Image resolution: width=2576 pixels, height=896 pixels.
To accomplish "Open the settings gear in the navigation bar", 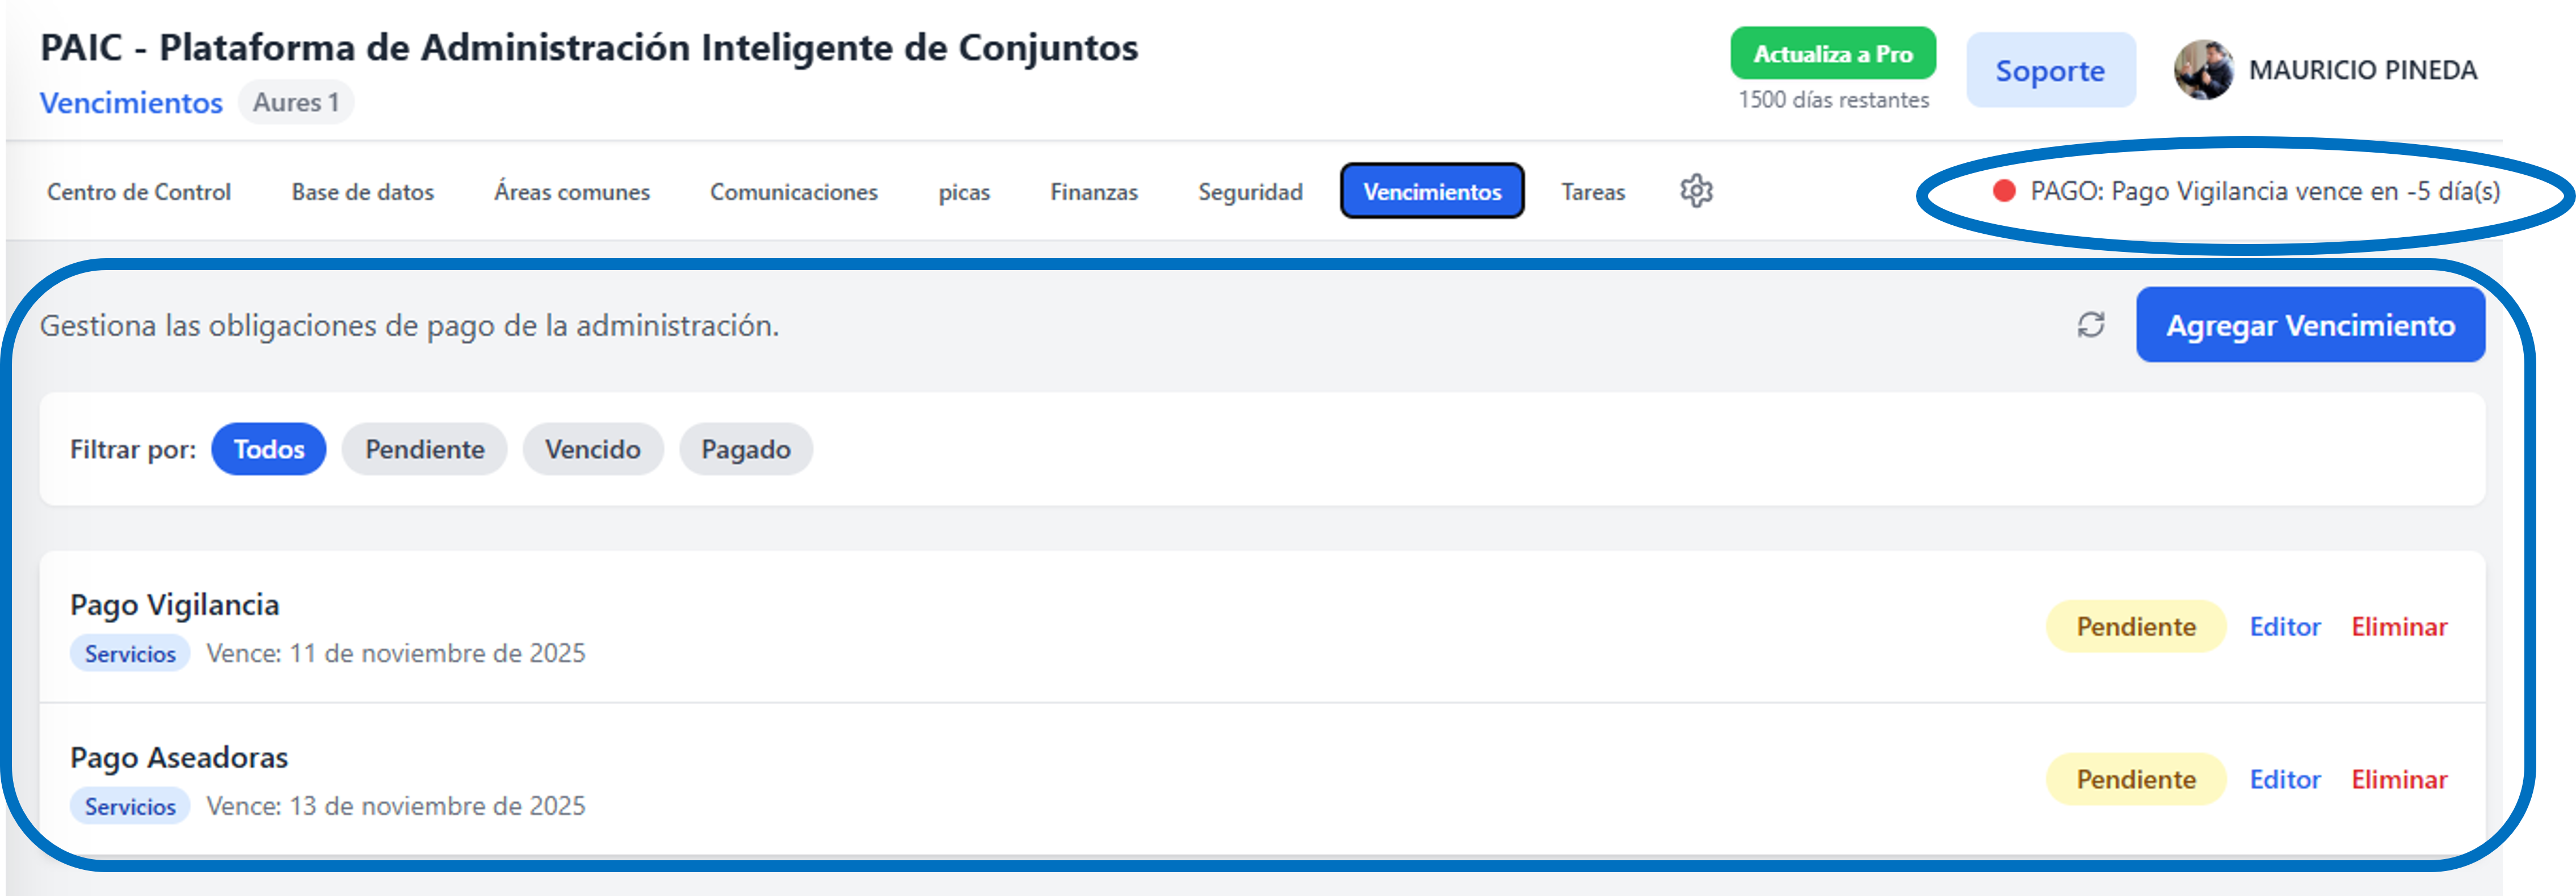I will [1697, 191].
